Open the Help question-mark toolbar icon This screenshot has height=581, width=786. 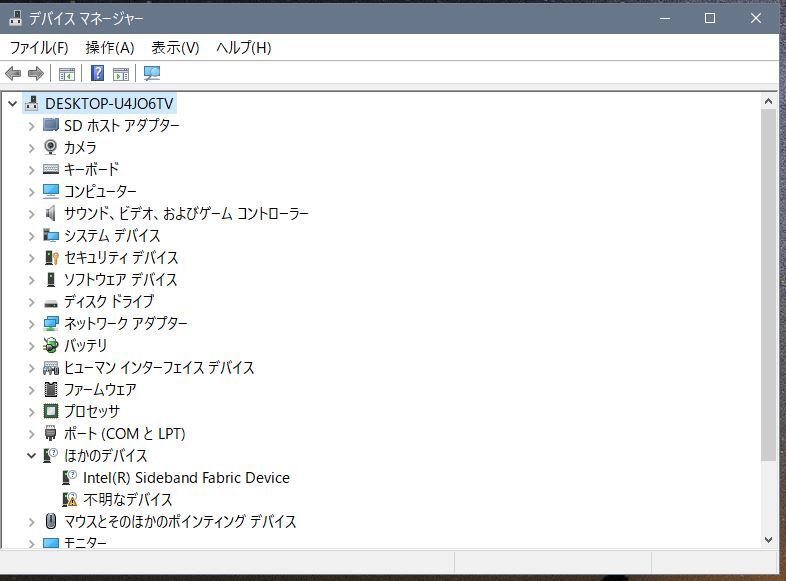(97, 73)
